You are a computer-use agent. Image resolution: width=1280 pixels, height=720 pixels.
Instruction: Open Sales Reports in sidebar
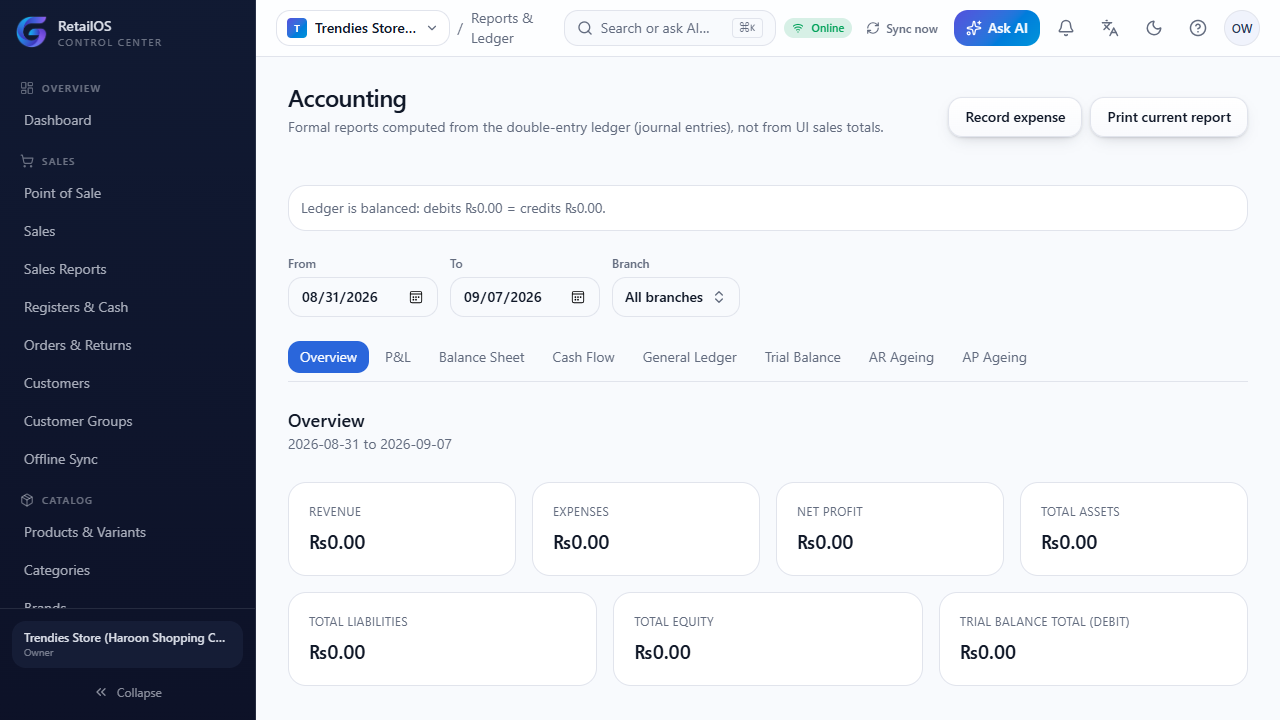pos(128,269)
